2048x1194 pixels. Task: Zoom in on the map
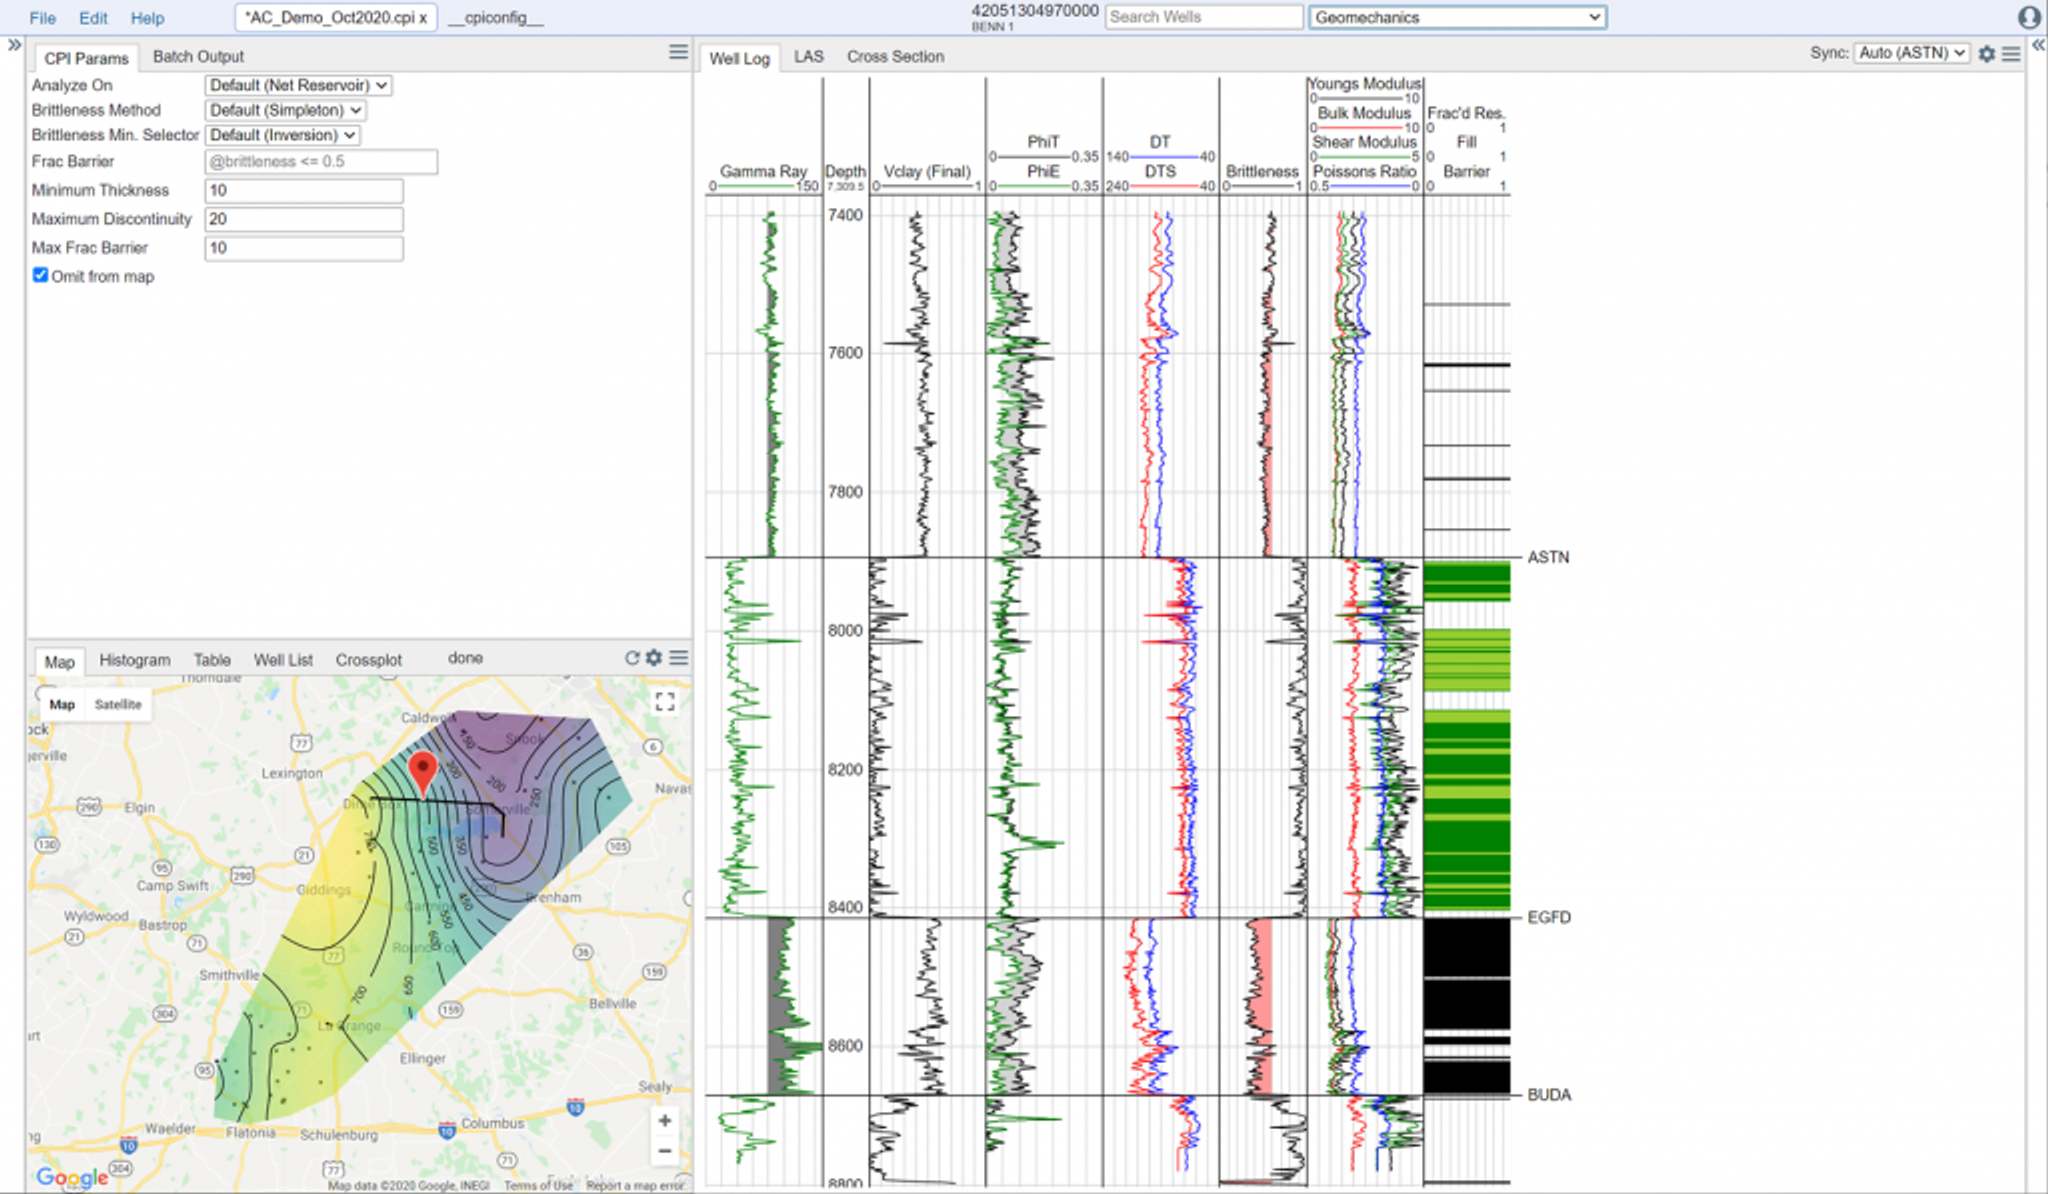click(665, 1121)
